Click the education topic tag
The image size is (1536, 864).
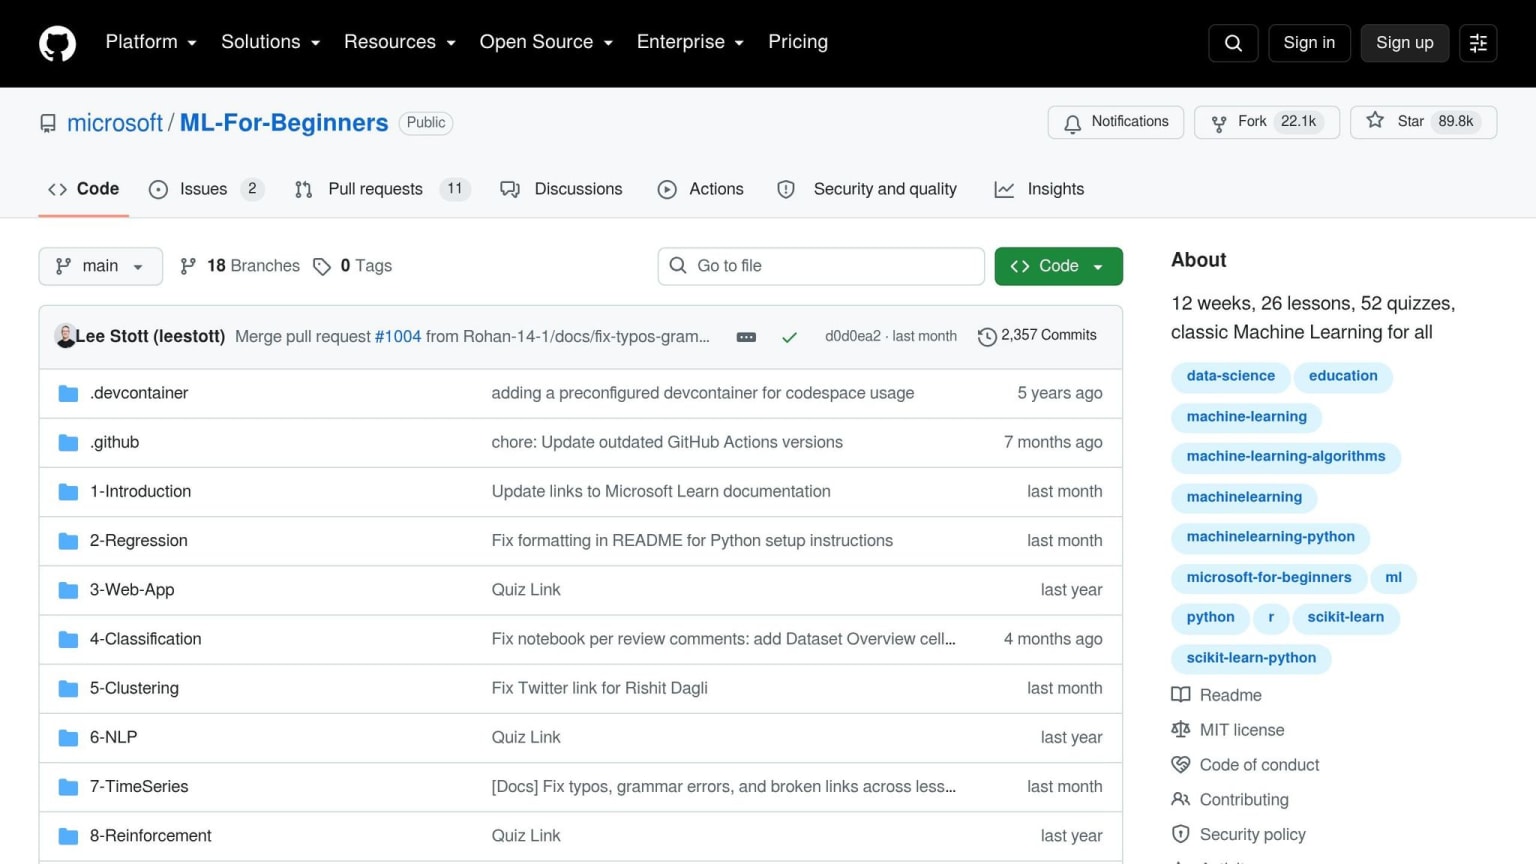1343,376
